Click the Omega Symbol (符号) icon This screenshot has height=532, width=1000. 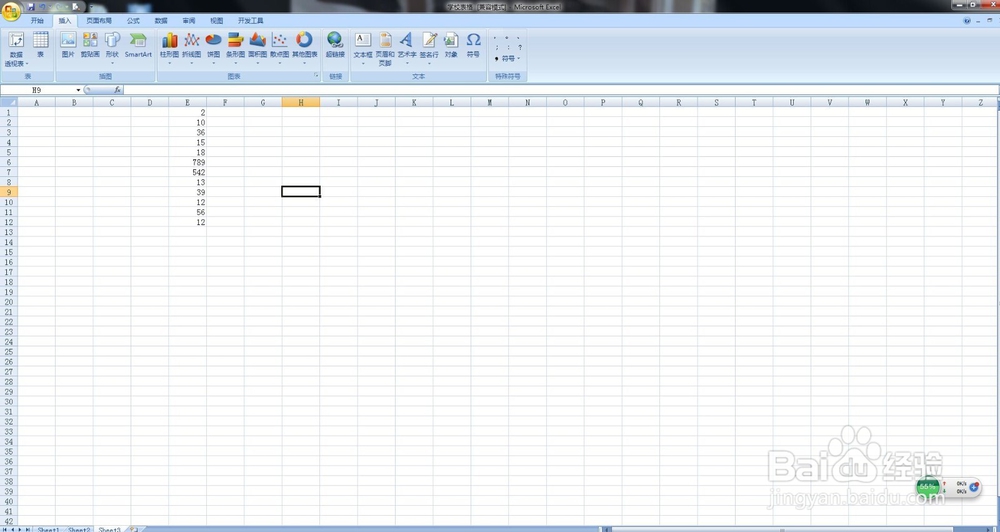click(x=473, y=40)
